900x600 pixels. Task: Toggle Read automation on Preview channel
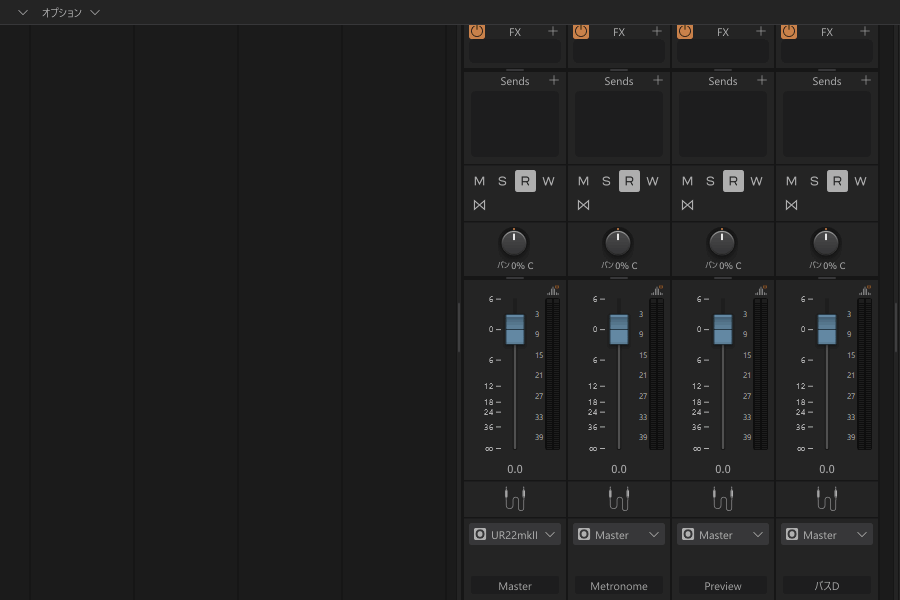coord(733,181)
